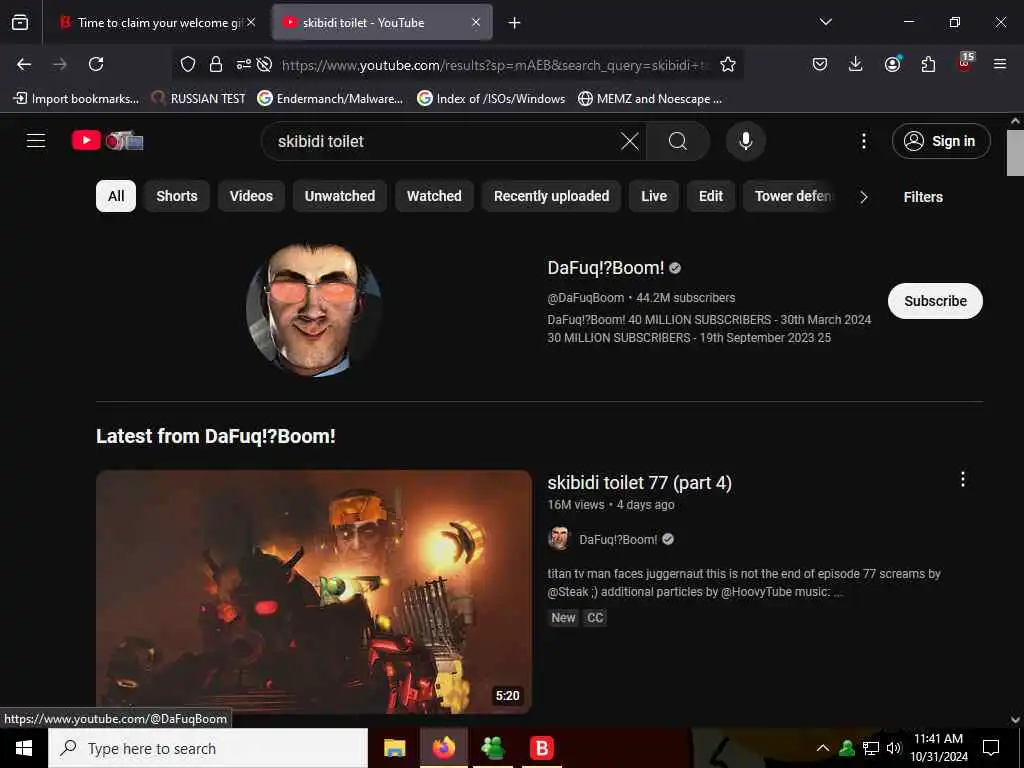This screenshot has width=1024, height=768.
Task: Open options for skibidi toilet 77 video
Action: [963, 479]
